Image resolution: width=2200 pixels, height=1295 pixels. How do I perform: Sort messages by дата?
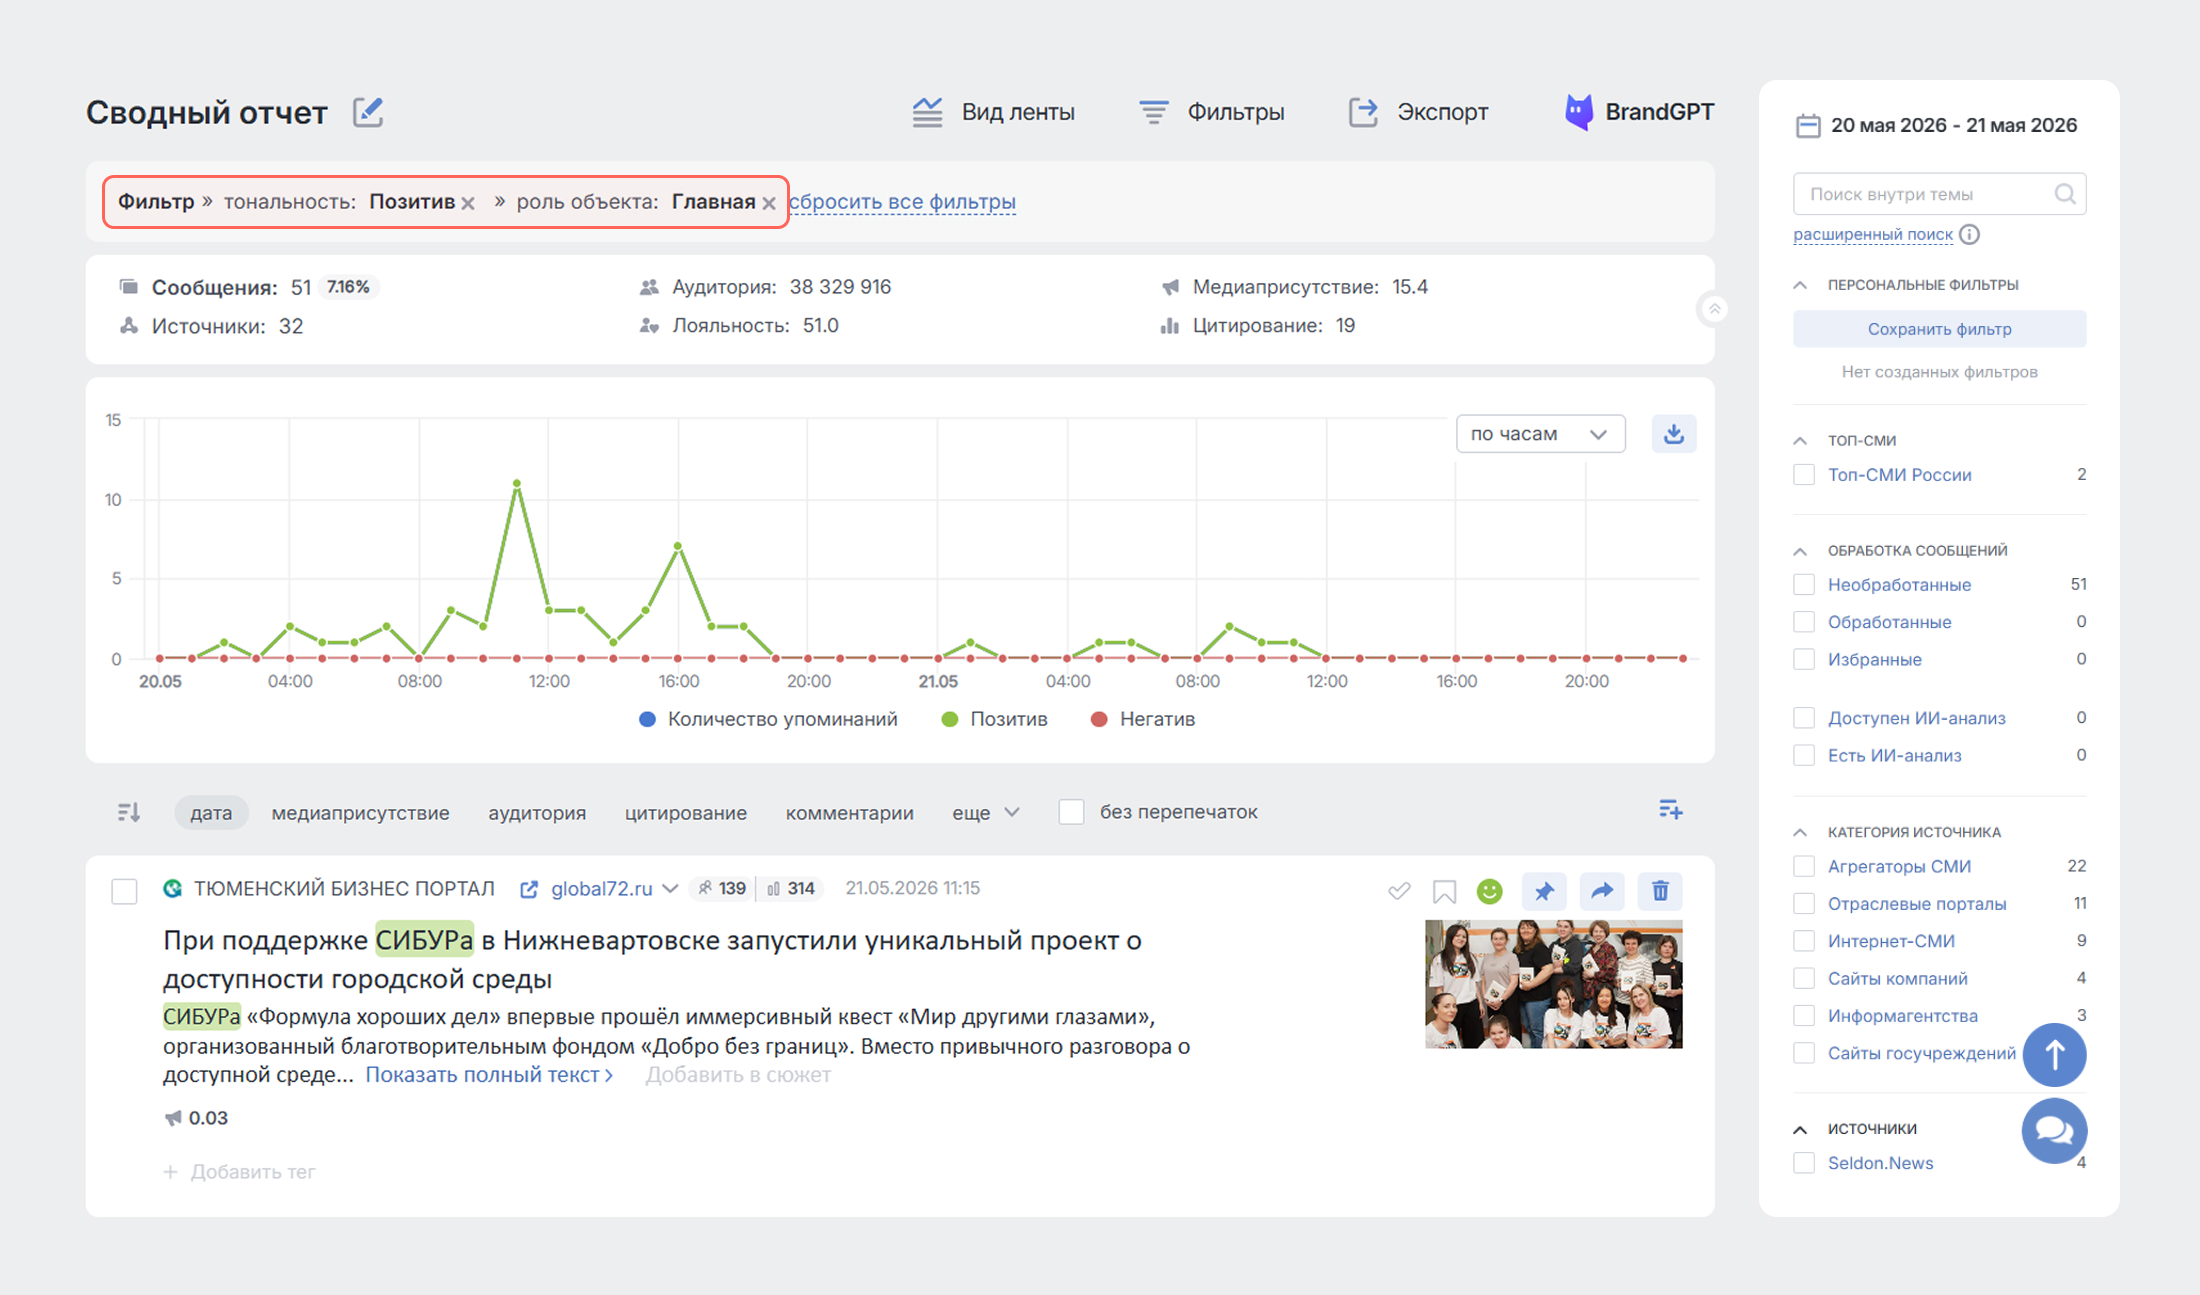click(211, 813)
